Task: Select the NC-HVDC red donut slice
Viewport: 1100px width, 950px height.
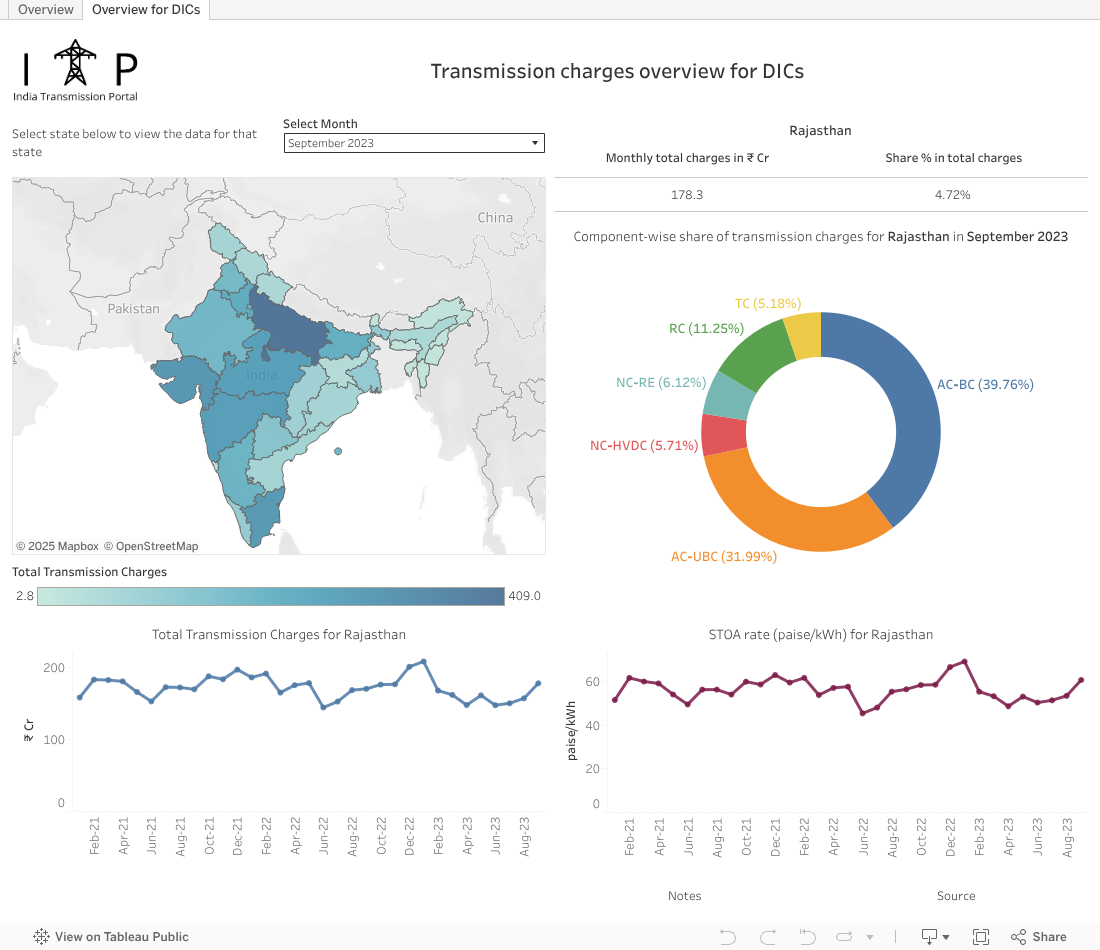Action: [x=723, y=435]
